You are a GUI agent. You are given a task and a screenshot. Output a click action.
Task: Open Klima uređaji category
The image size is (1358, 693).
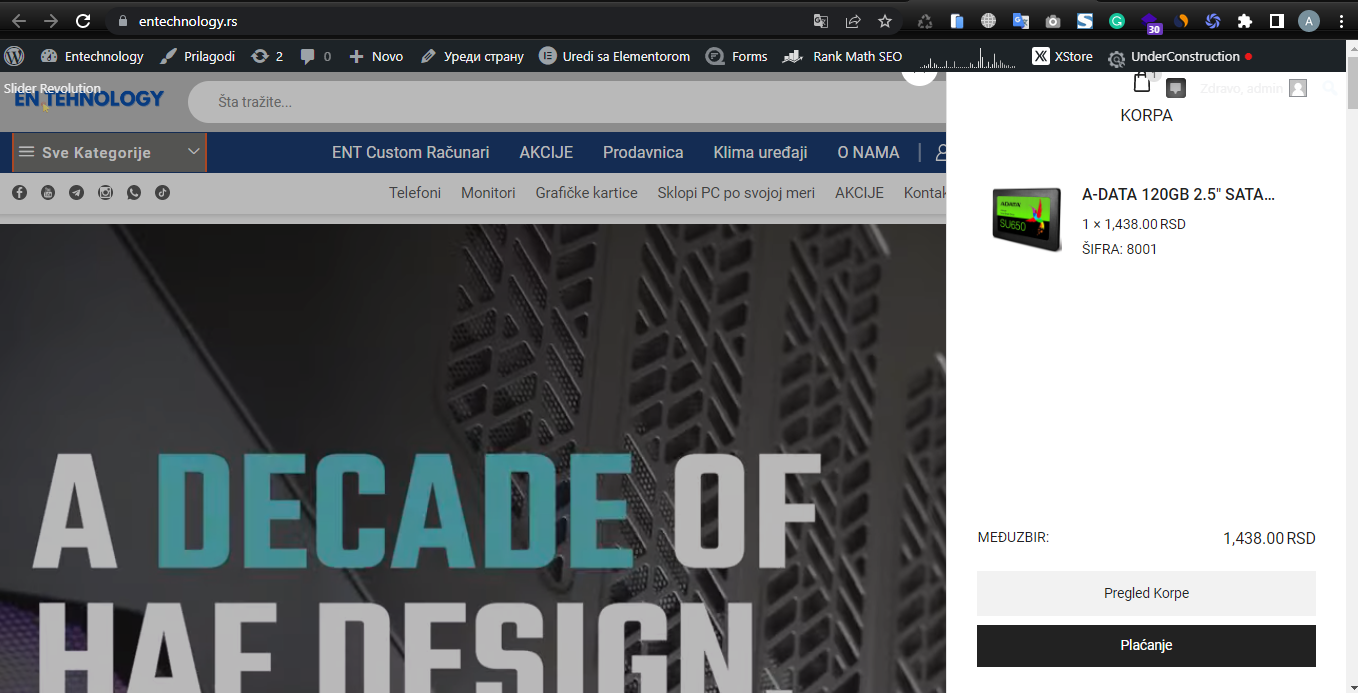pyautogui.click(x=760, y=152)
